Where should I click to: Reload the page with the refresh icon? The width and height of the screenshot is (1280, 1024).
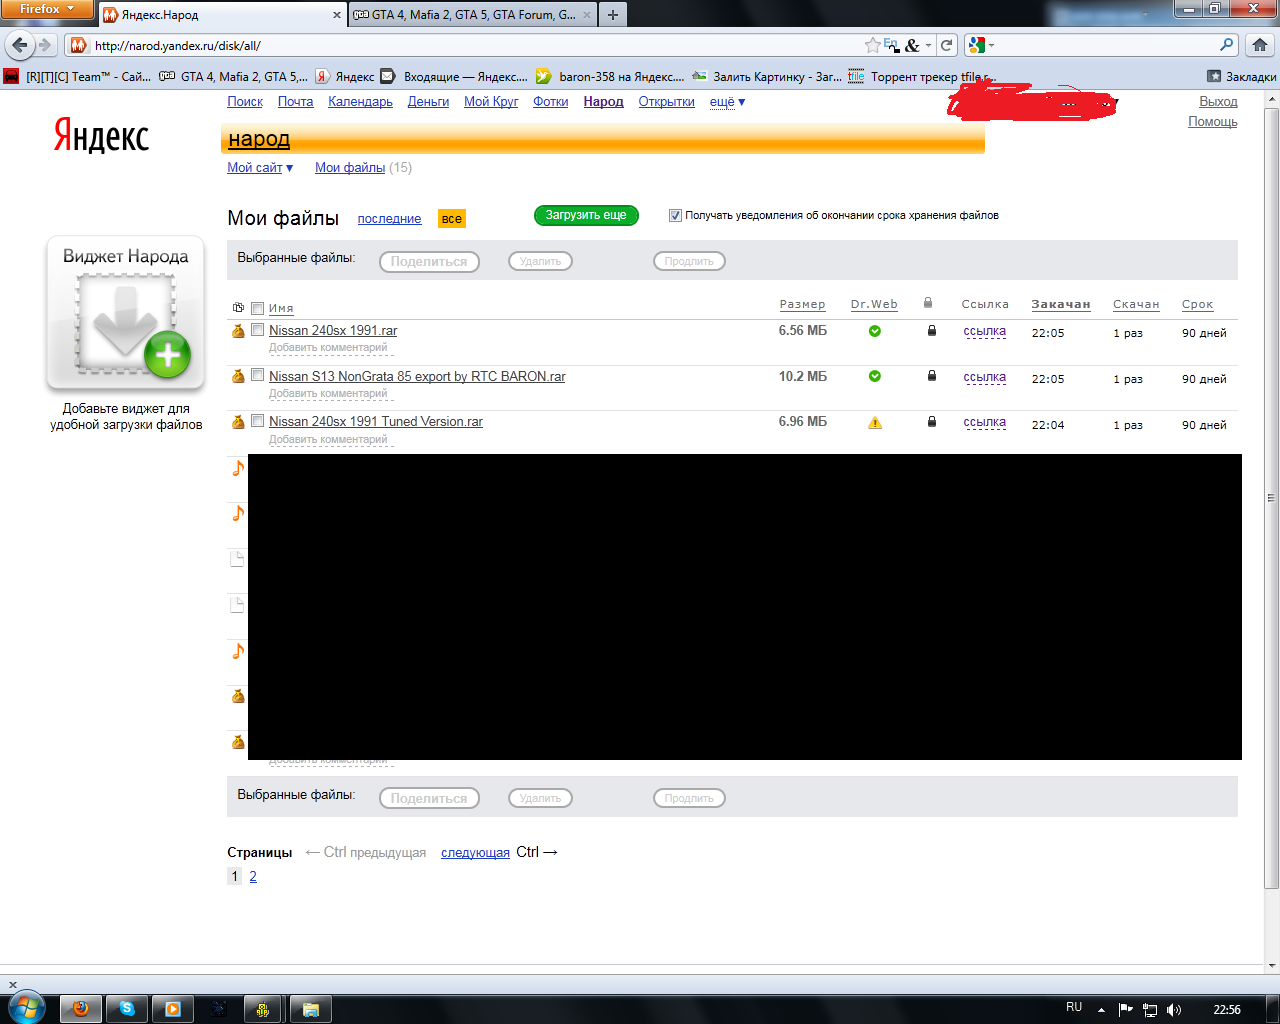click(x=946, y=45)
